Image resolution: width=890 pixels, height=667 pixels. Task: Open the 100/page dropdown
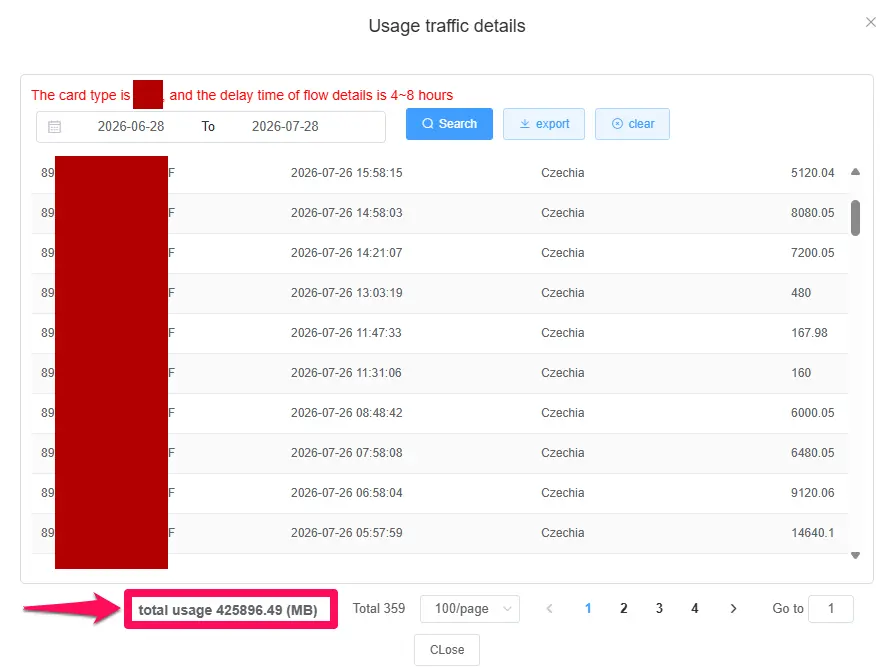pos(469,609)
